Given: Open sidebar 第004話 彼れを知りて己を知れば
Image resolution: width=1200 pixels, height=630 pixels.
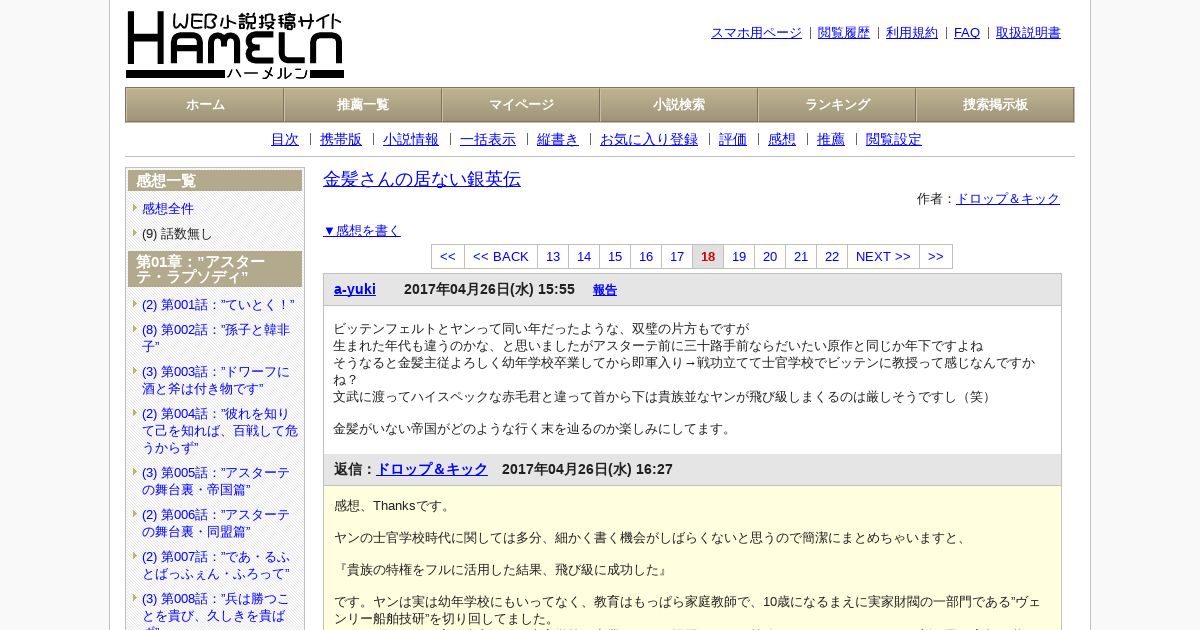Looking at the screenshot, I should pyautogui.click(x=220, y=430).
